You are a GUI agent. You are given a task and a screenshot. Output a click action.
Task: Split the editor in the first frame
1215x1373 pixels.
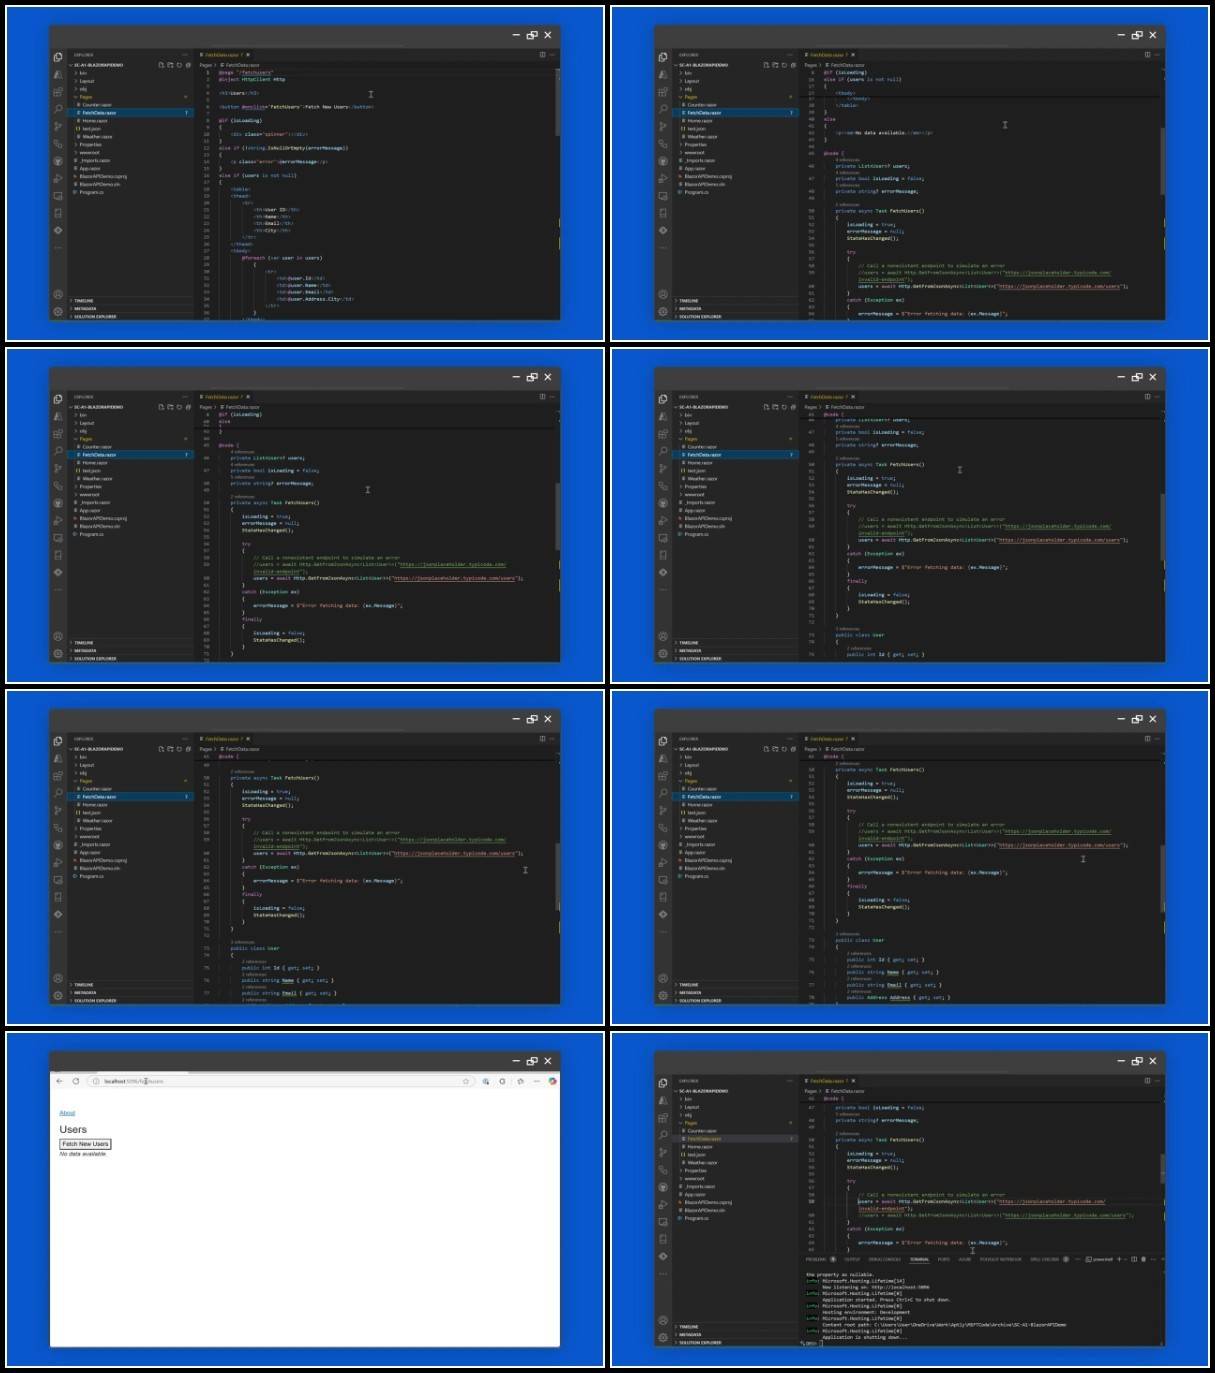click(x=543, y=55)
